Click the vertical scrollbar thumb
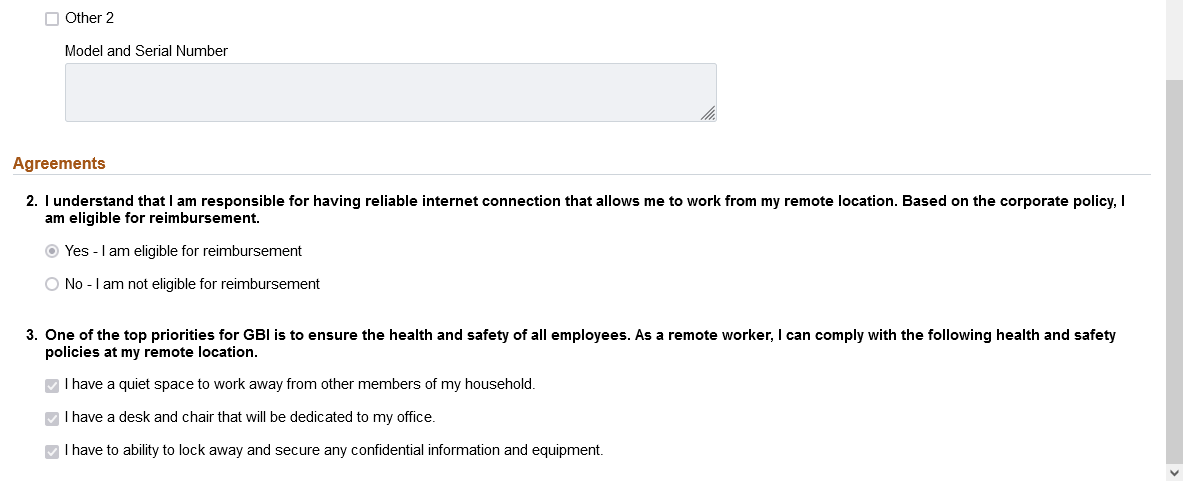1183x481 pixels. point(1174,271)
